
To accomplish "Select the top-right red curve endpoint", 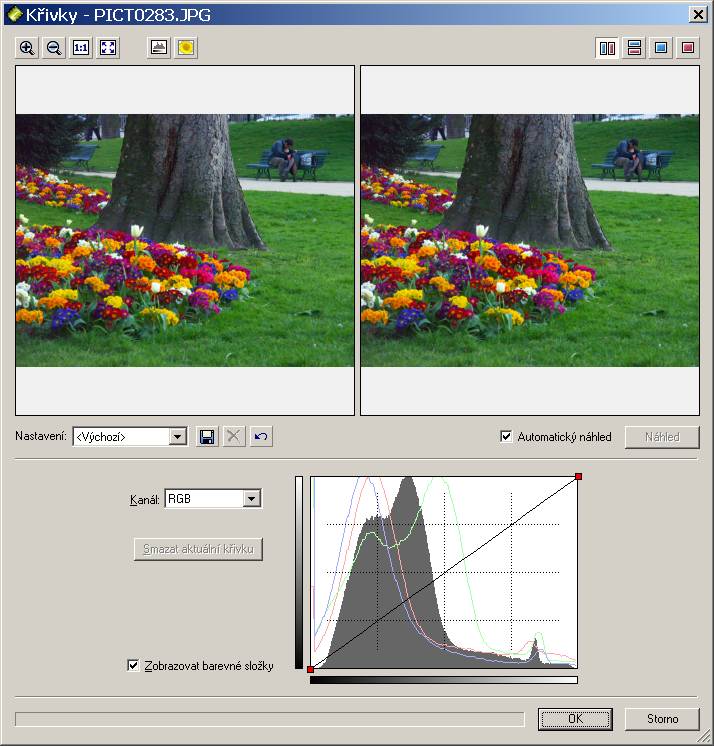I will (578, 476).
